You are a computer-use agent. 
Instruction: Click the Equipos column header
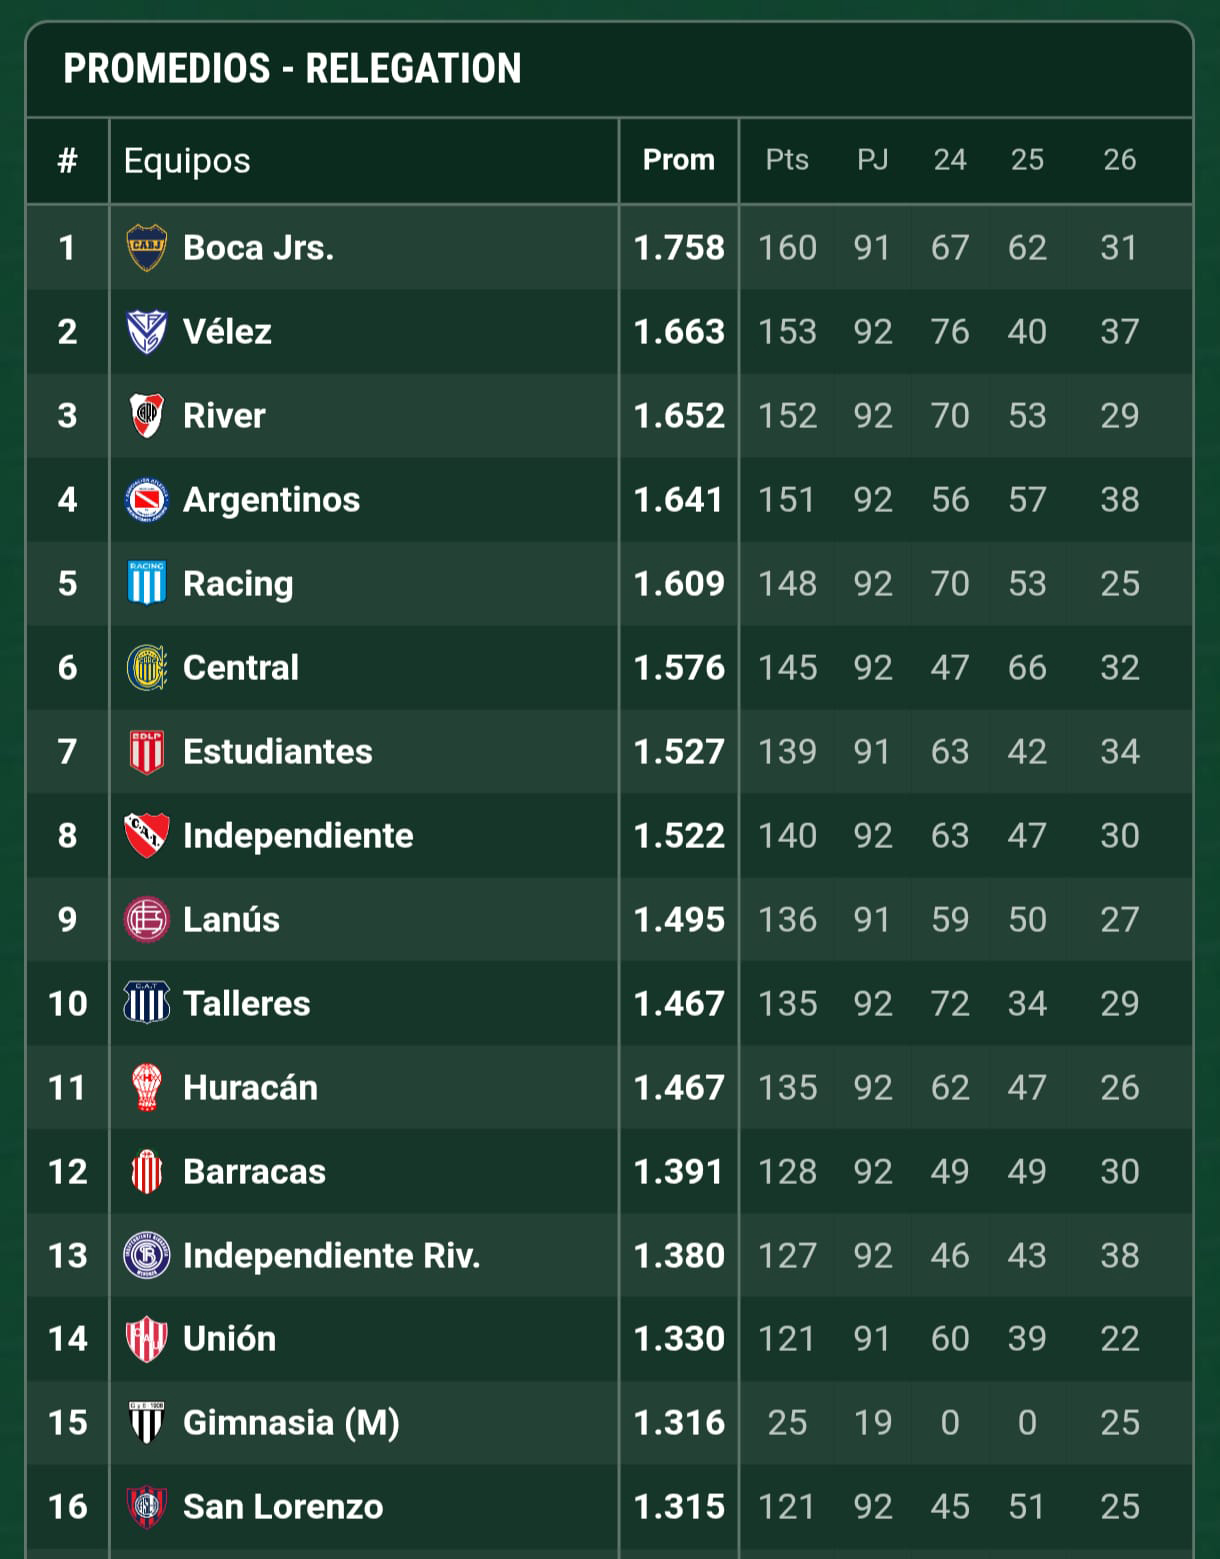click(x=187, y=161)
